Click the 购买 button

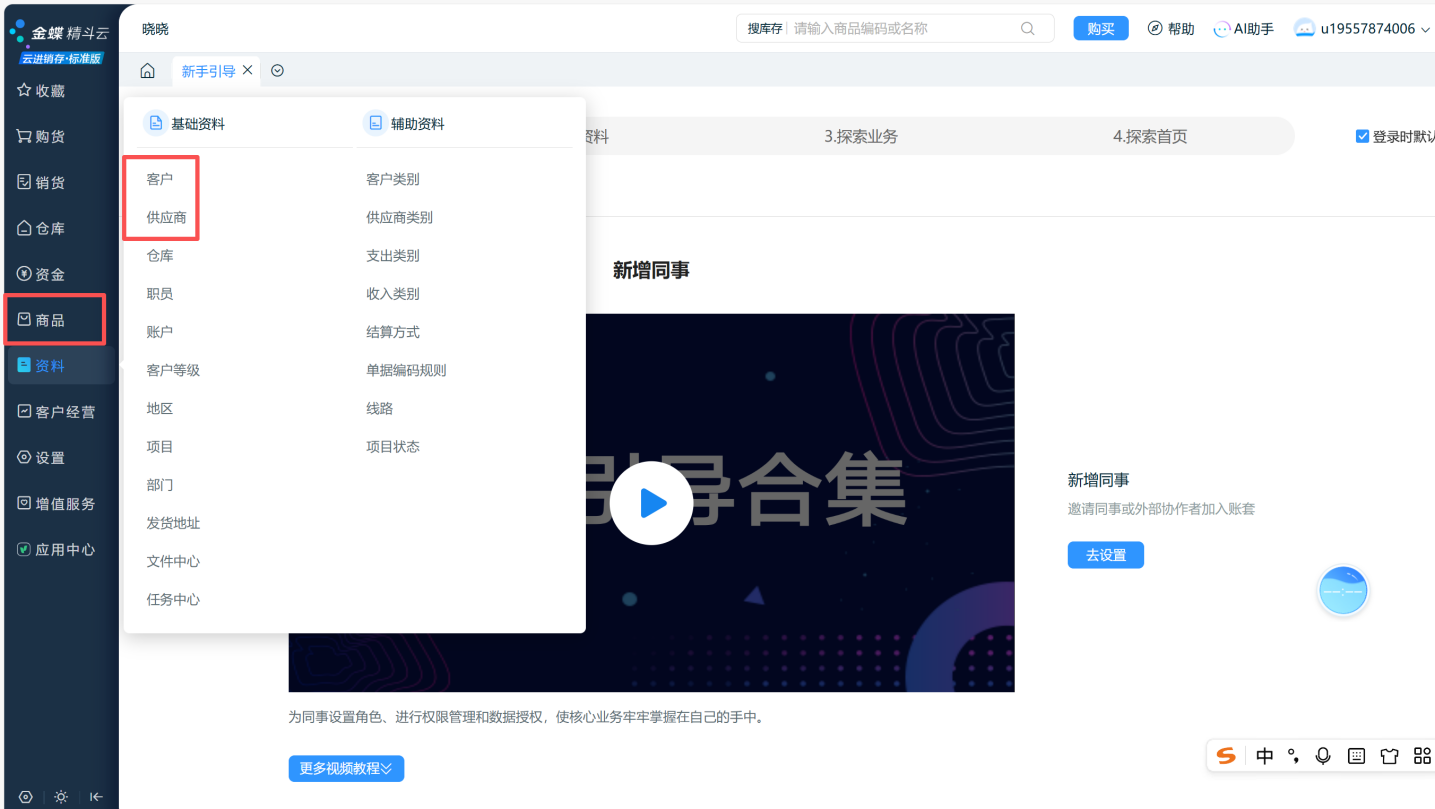(1100, 29)
